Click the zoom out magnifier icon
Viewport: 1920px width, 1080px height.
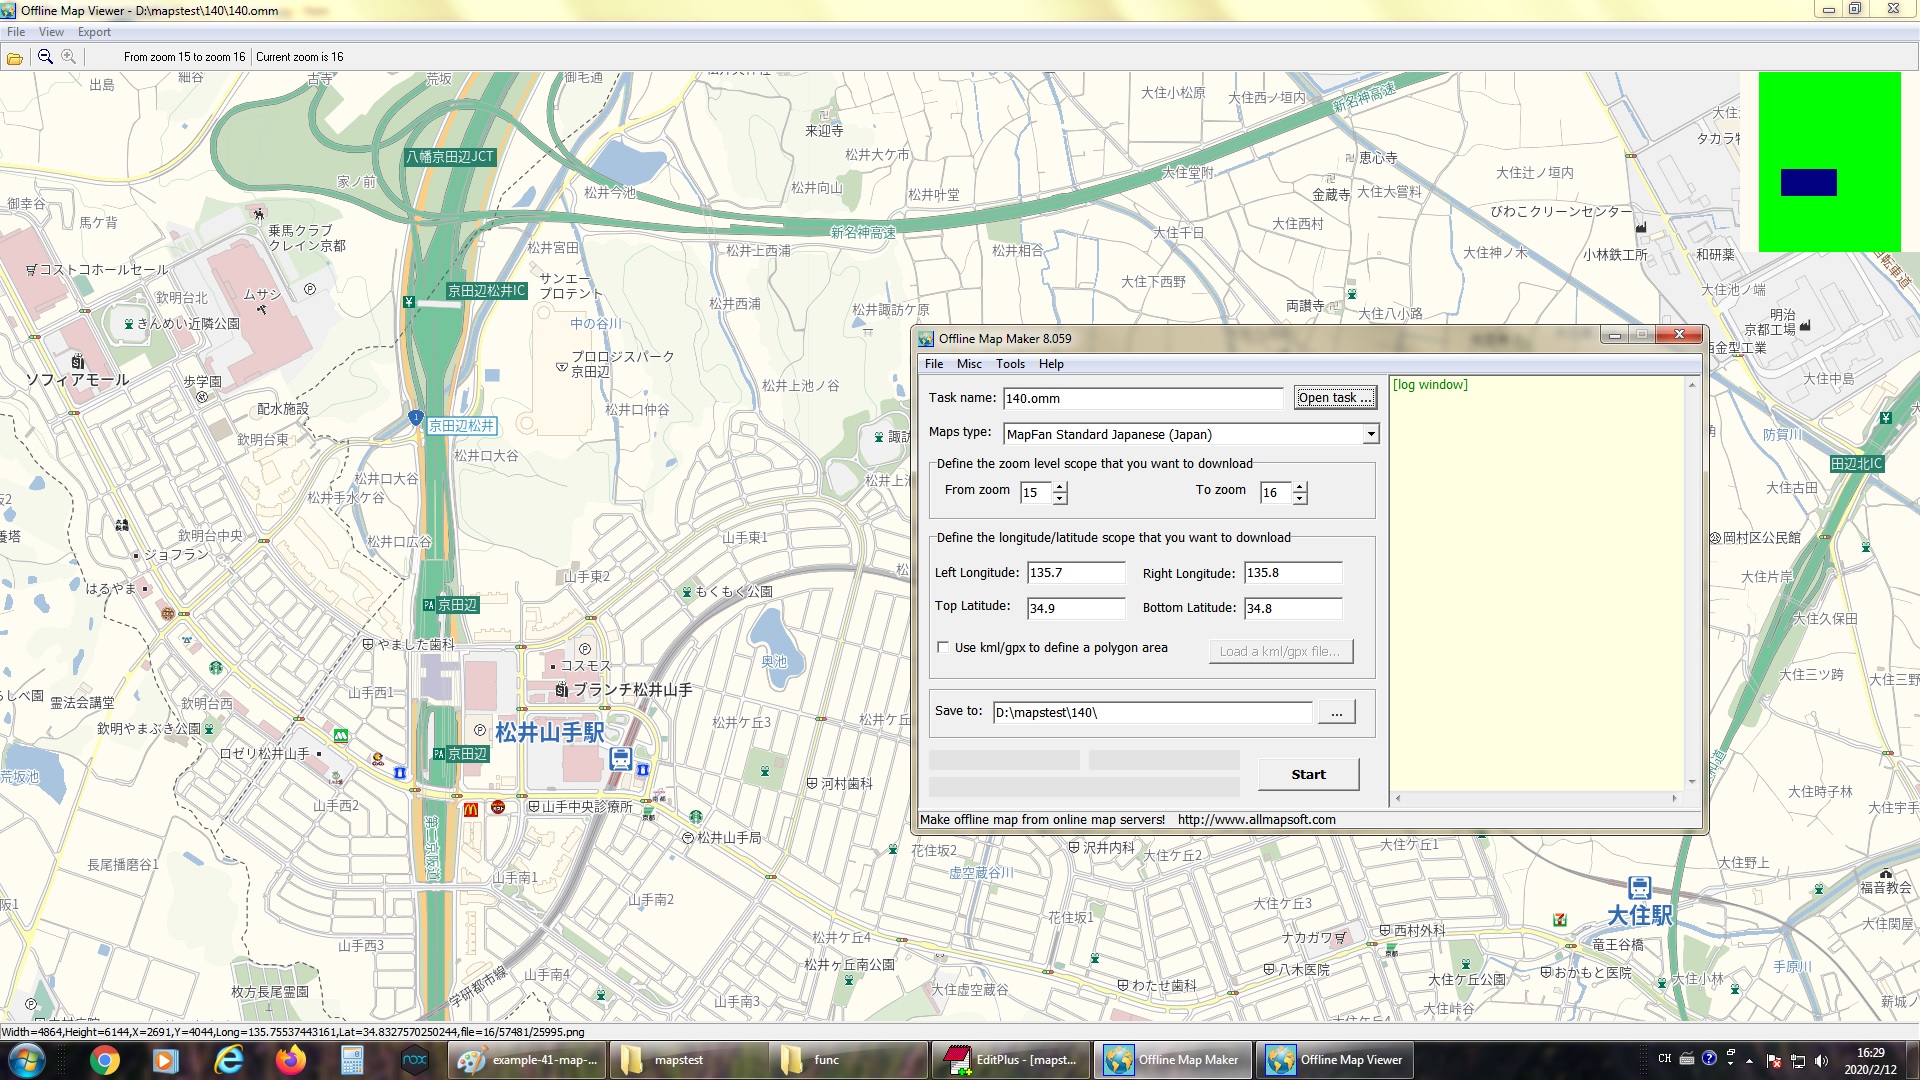45,57
